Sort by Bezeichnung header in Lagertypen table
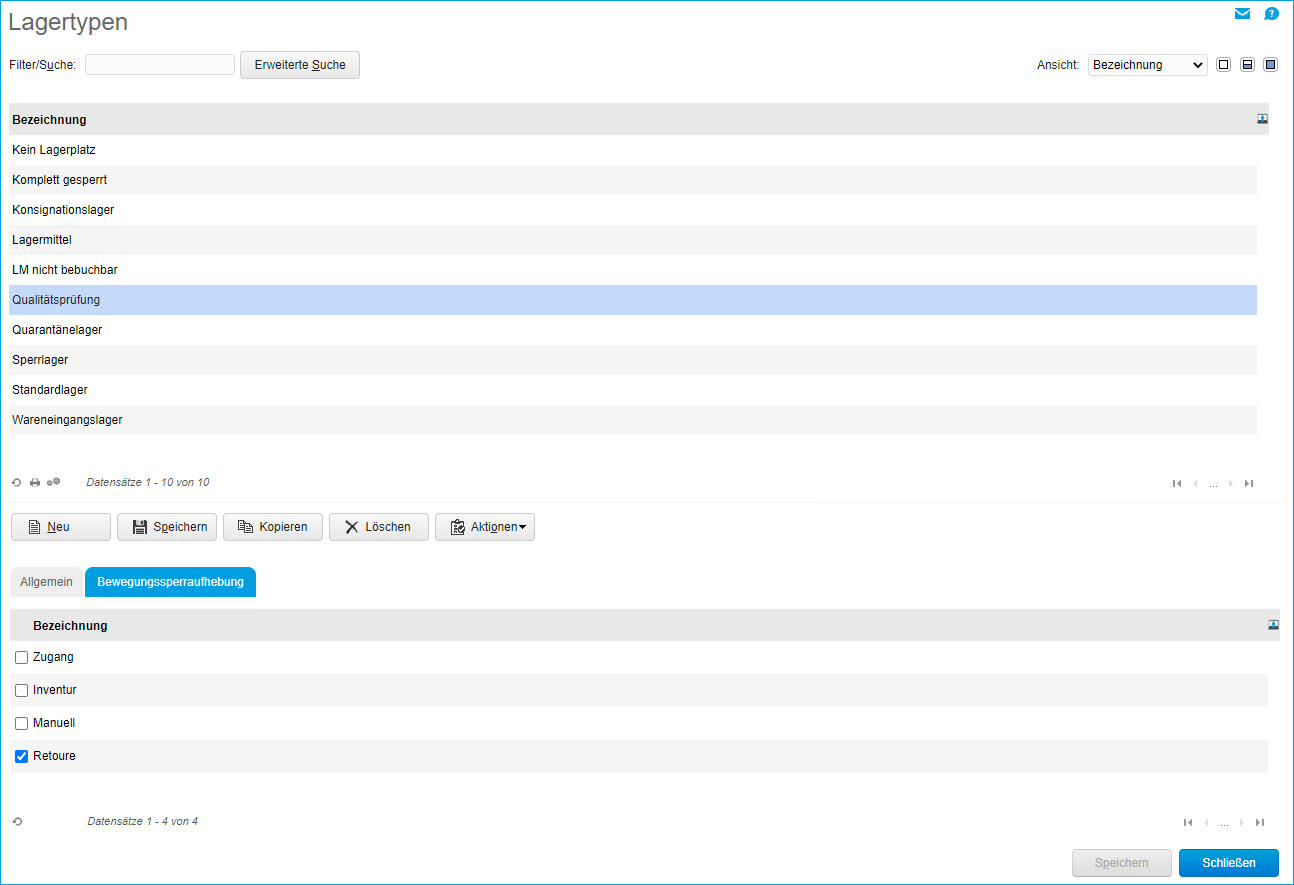 tap(49, 120)
